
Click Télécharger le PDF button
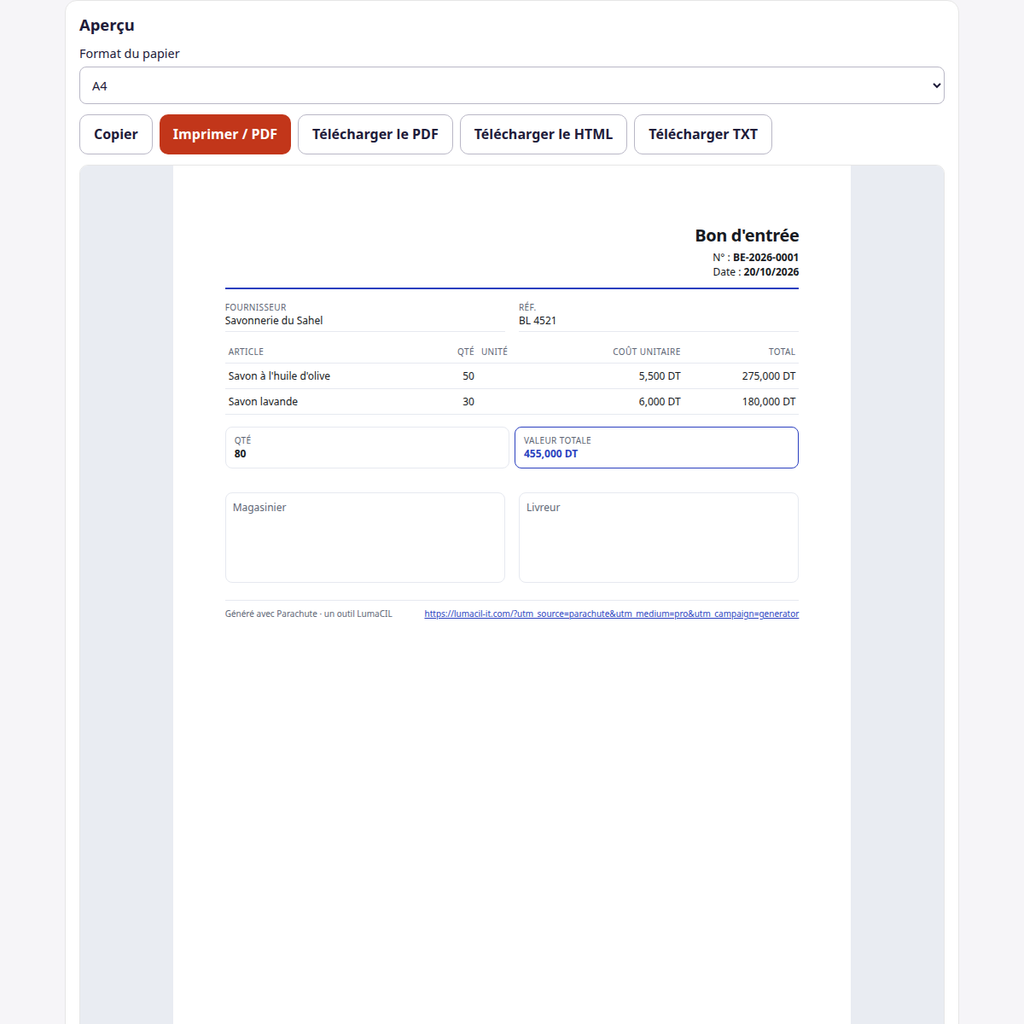[x=375, y=135]
